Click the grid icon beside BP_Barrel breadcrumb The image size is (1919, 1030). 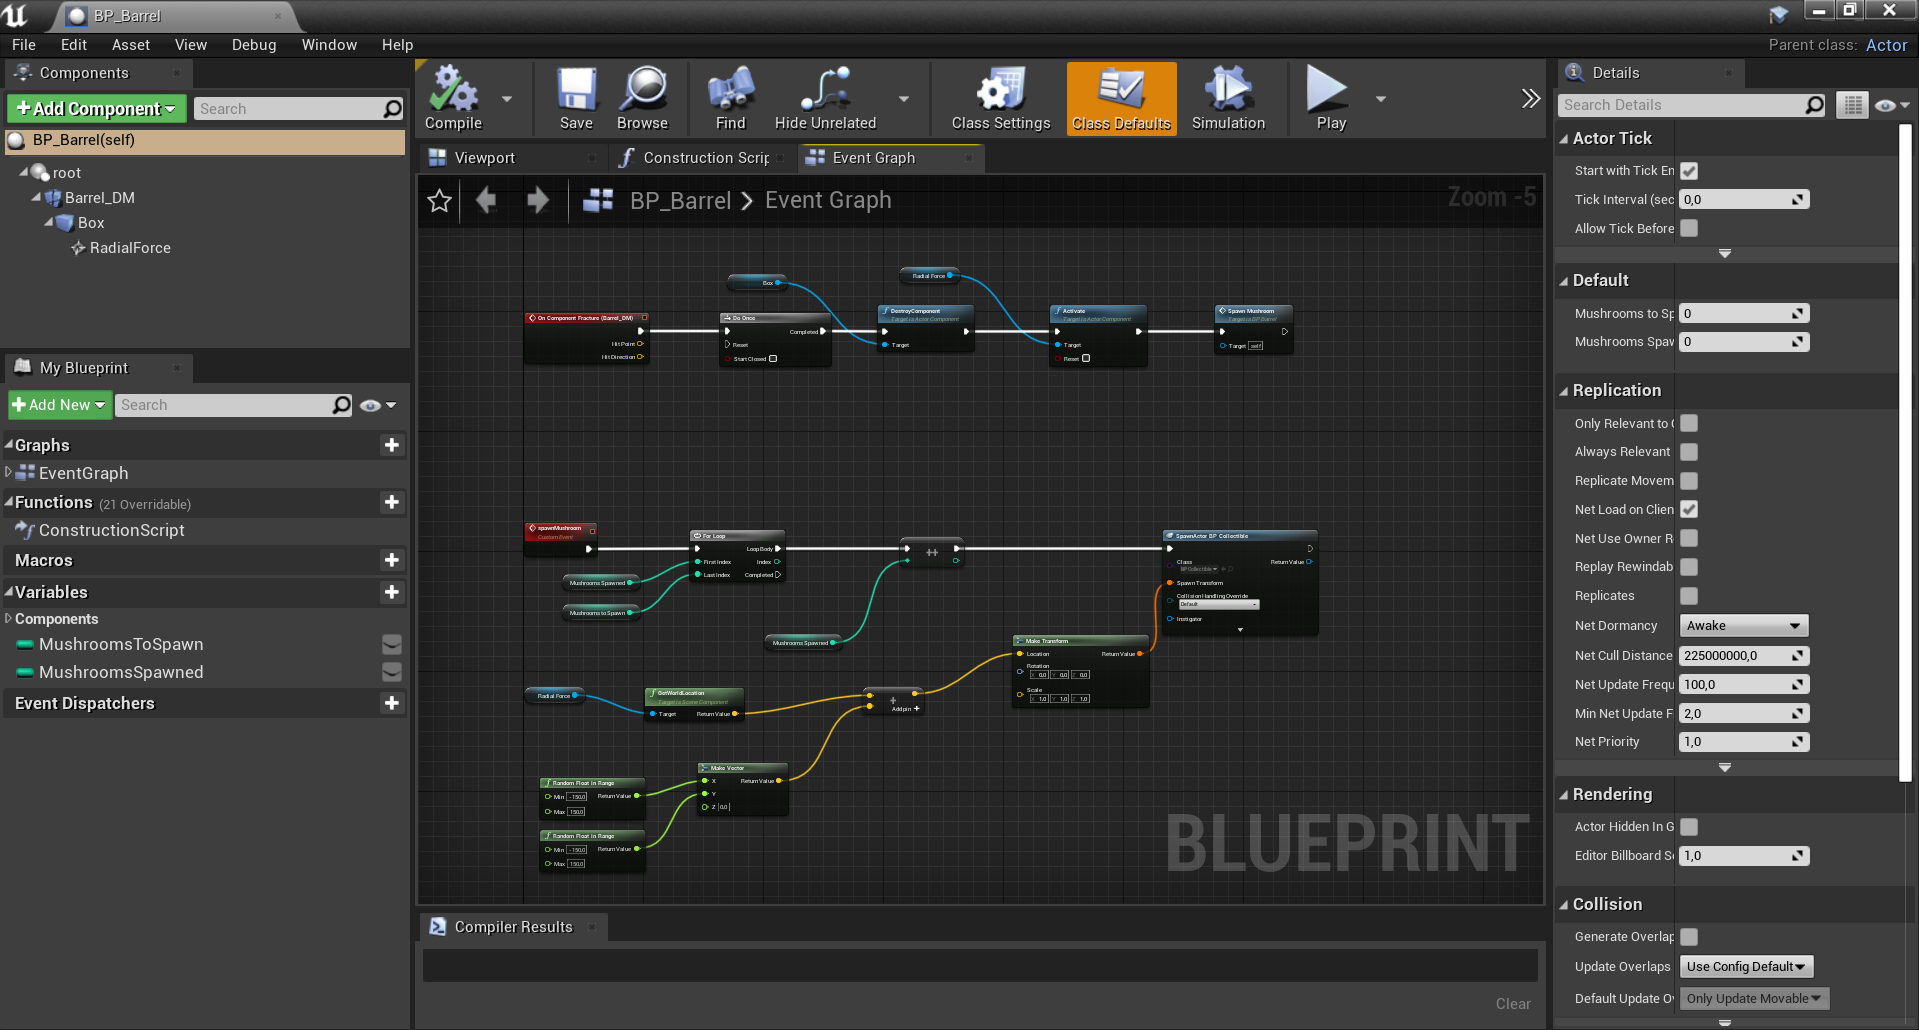(x=598, y=200)
